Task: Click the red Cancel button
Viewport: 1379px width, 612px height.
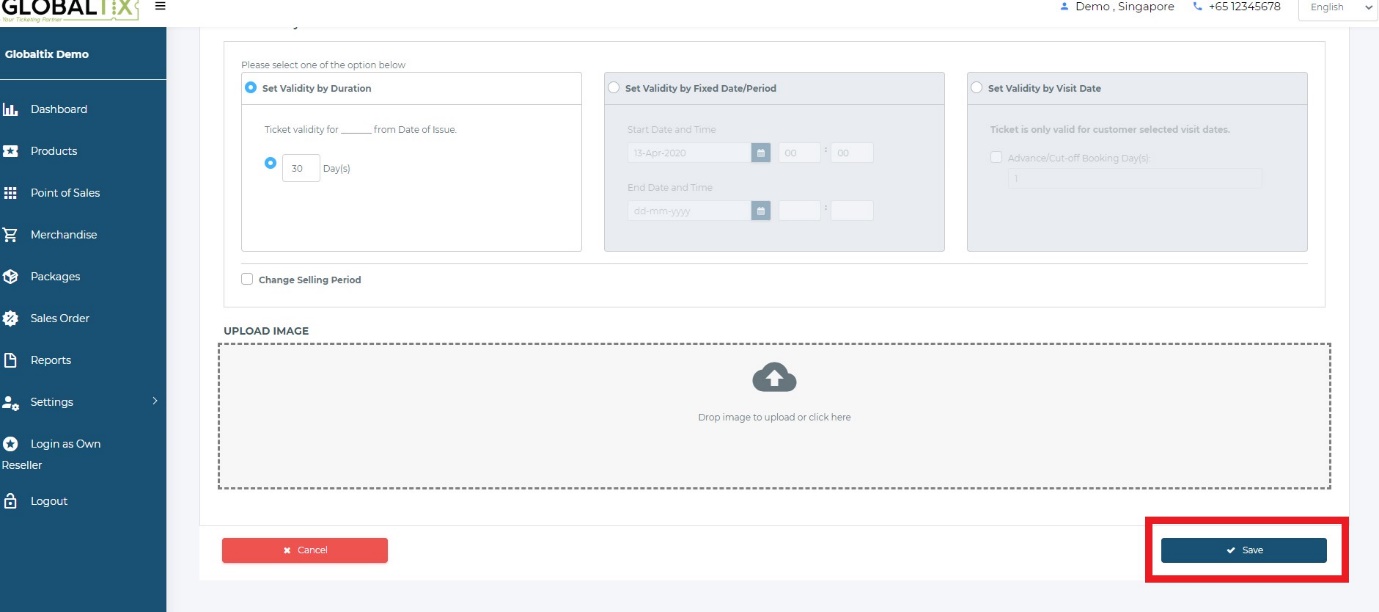Action: pyautogui.click(x=305, y=550)
